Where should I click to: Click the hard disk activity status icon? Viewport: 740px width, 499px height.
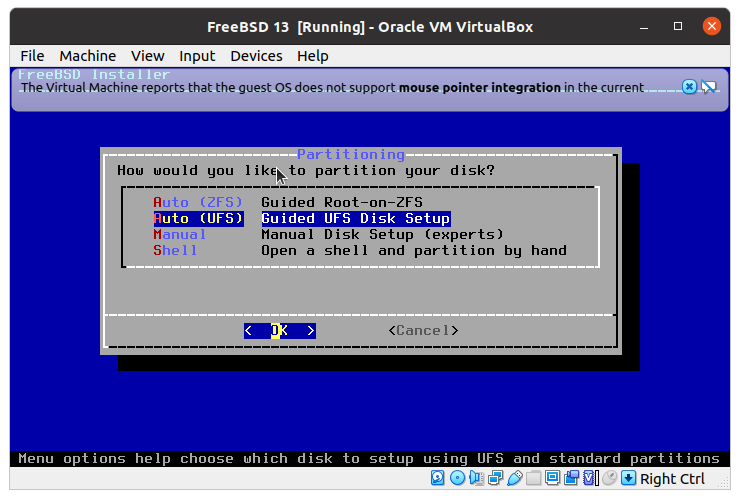(x=438, y=478)
